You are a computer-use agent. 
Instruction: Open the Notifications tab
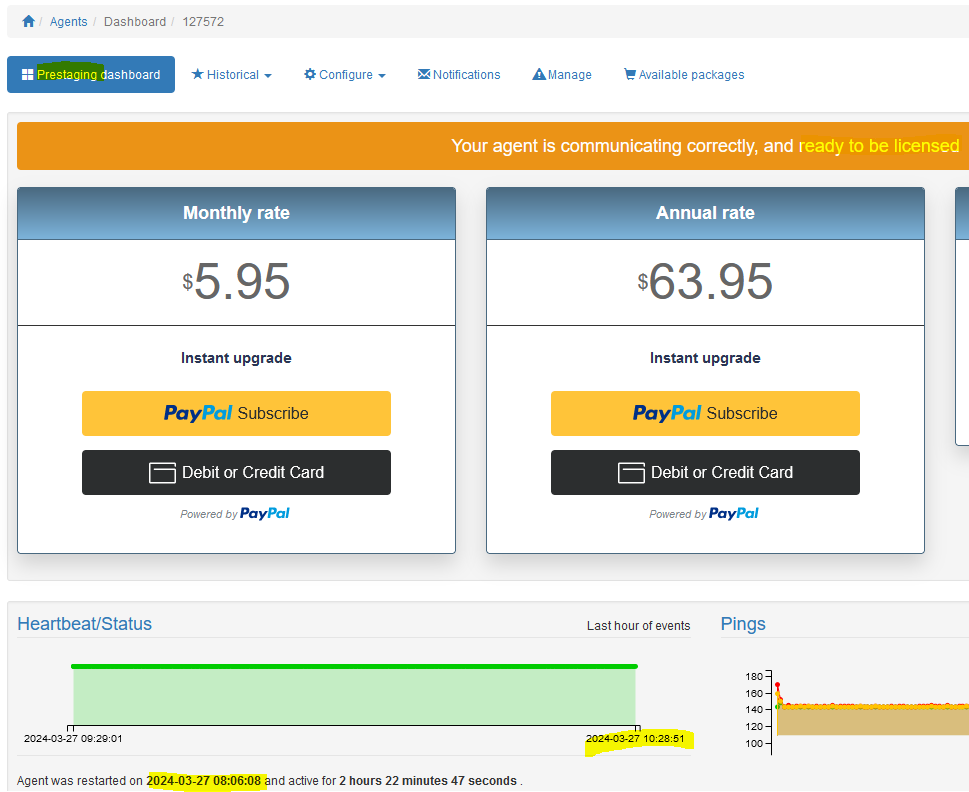(x=459, y=75)
